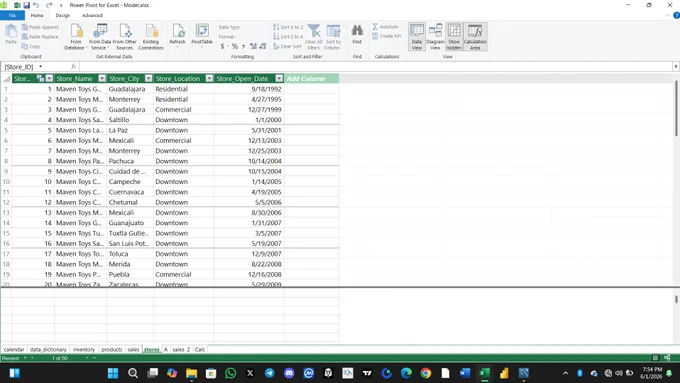The image size is (680, 383).
Task: Open Google Chrome from taskbar
Action: click(425, 373)
